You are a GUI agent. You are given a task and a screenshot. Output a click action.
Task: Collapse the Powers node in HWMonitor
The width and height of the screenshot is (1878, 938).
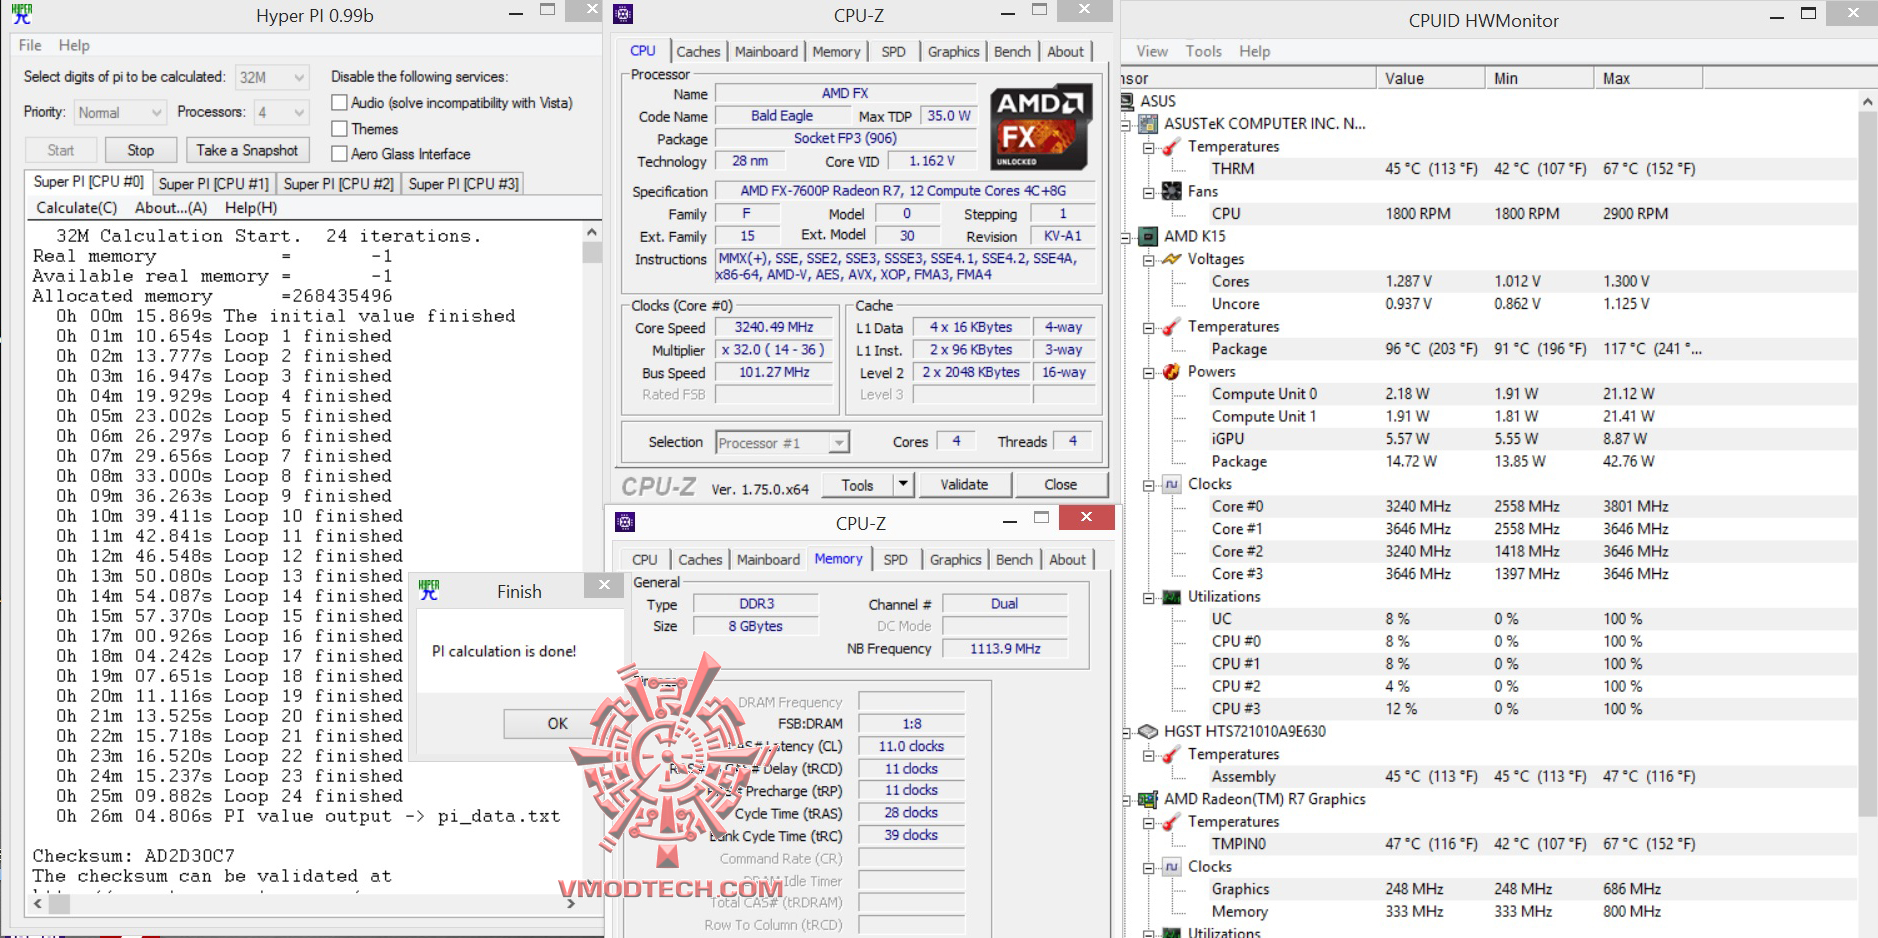[x=1149, y=372]
